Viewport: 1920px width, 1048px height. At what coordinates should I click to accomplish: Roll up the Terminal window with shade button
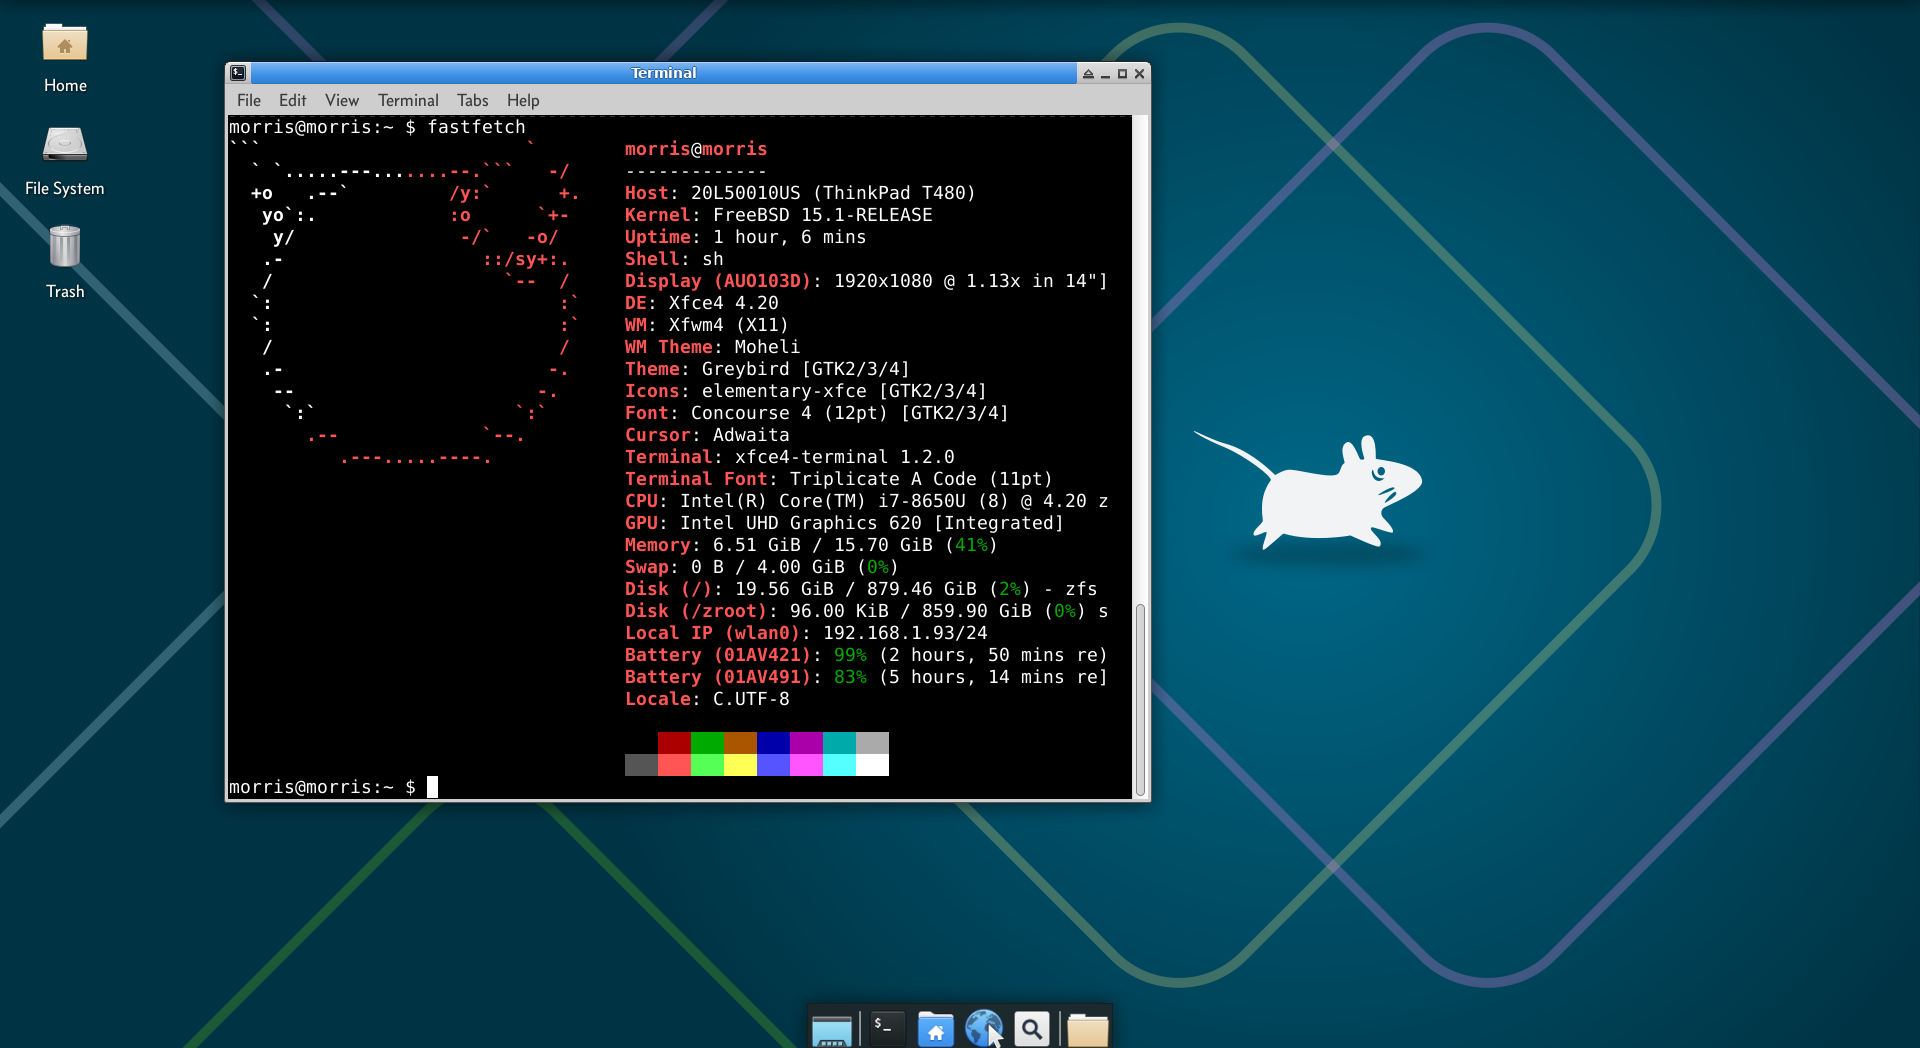pyautogui.click(x=1088, y=74)
